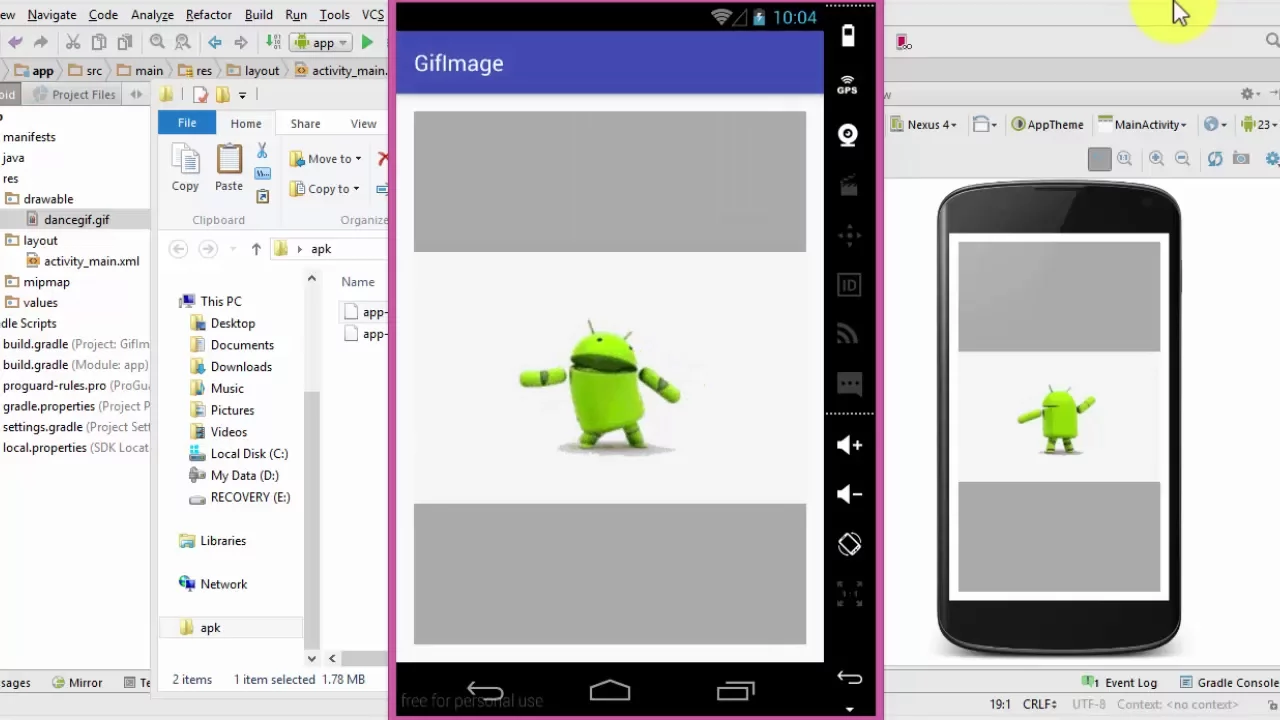The width and height of the screenshot is (1280, 720).
Task: Select Local Disk (C:) in Explorer
Action: 238,454
